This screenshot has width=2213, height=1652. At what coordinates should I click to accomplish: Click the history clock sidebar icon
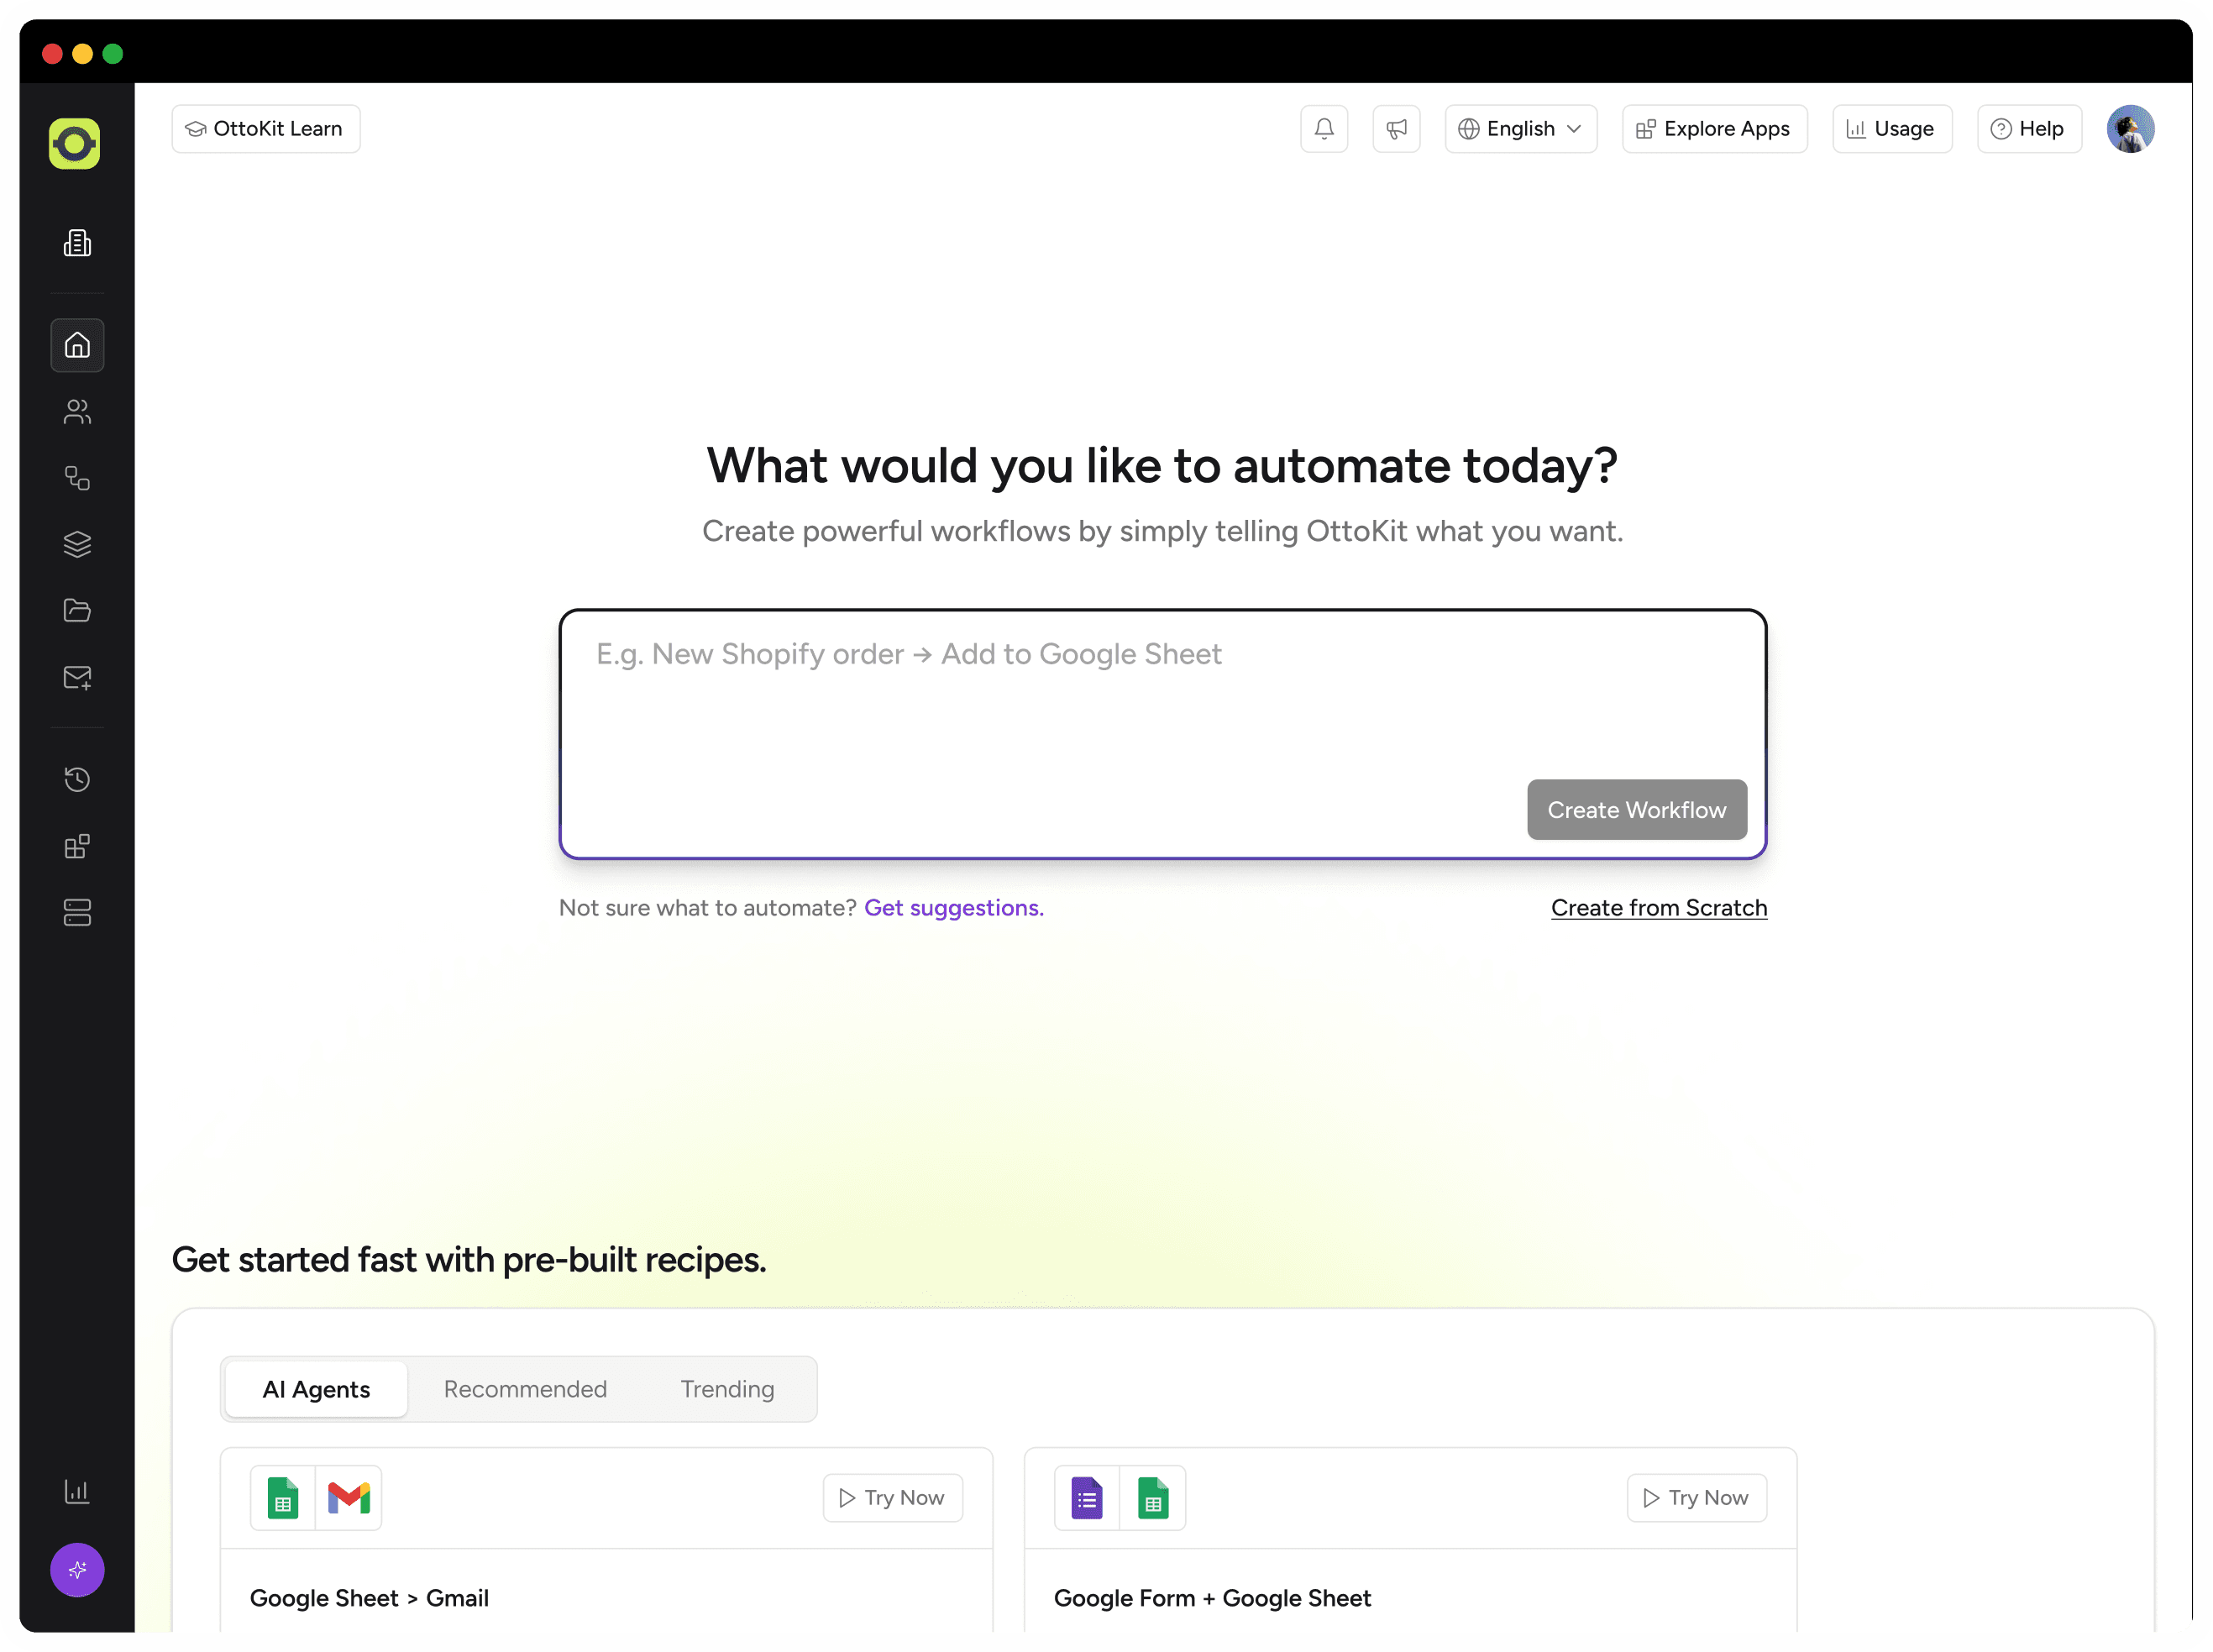click(x=77, y=779)
